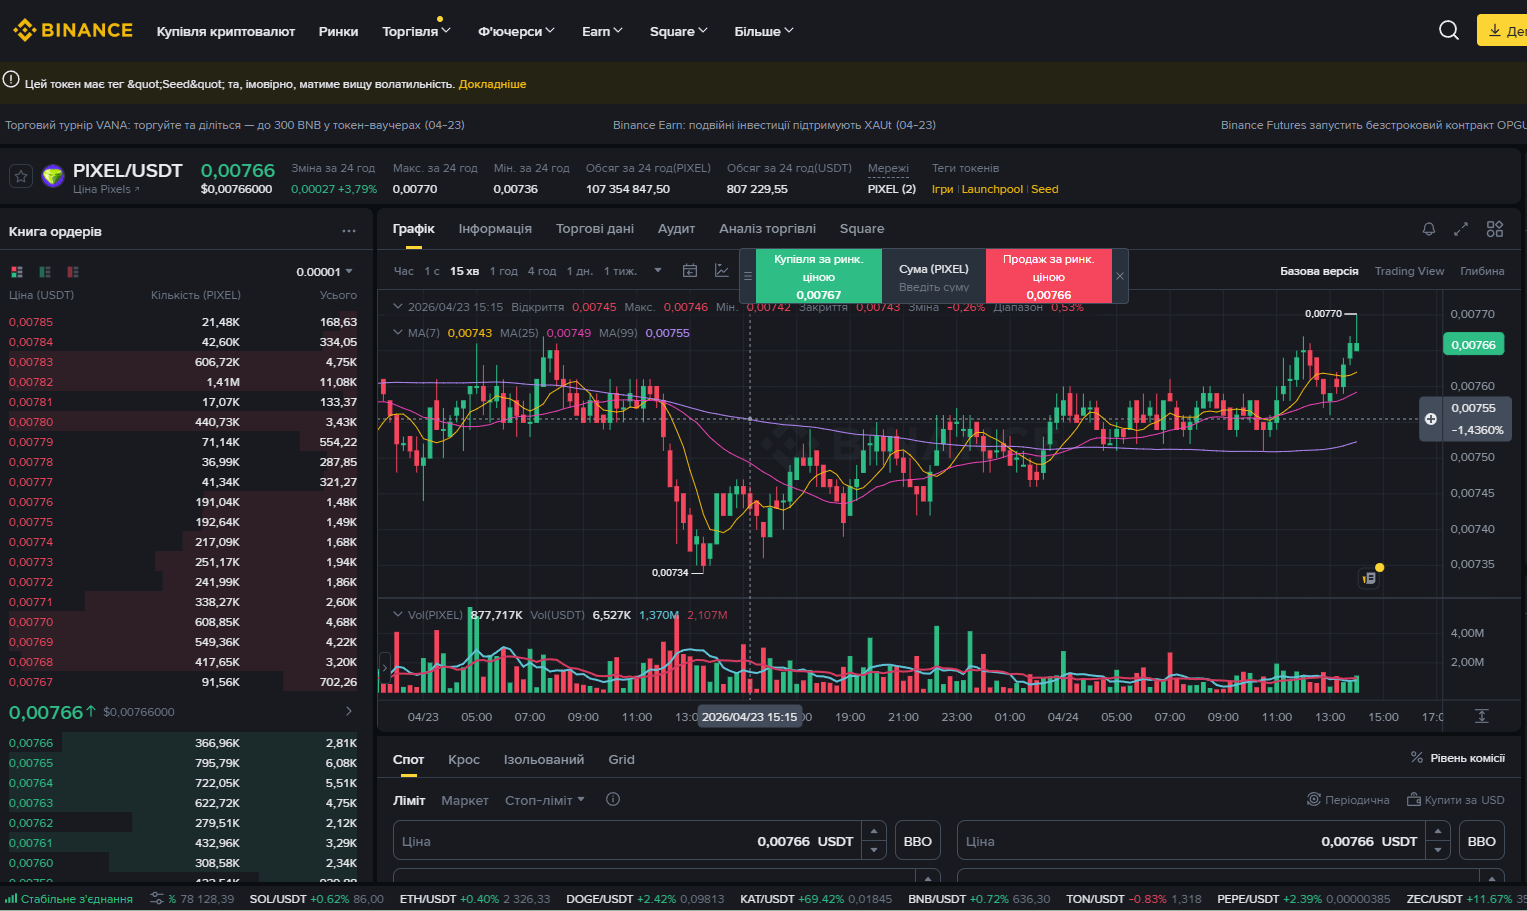Show only sell orders view in order book

73,272
